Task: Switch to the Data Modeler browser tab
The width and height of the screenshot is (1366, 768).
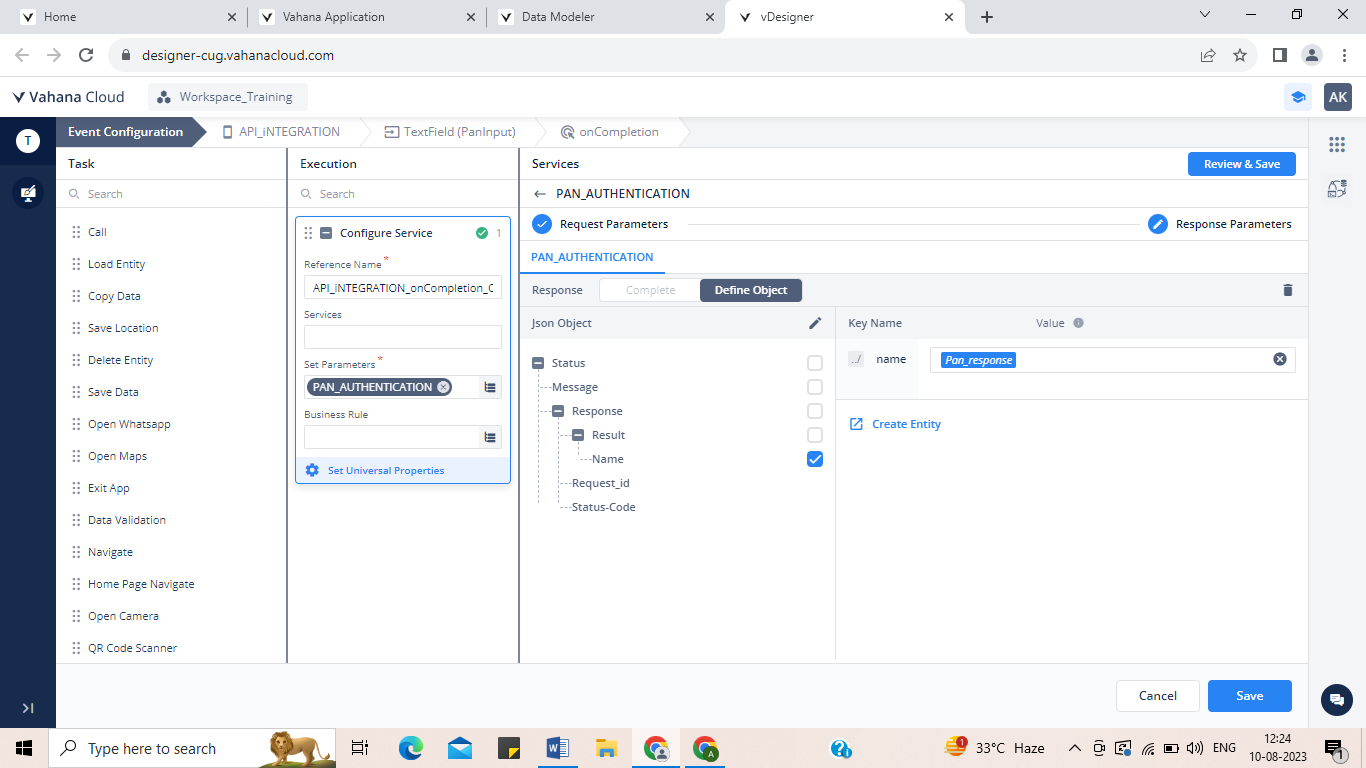Action: pyautogui.click(x=609, y=17)
